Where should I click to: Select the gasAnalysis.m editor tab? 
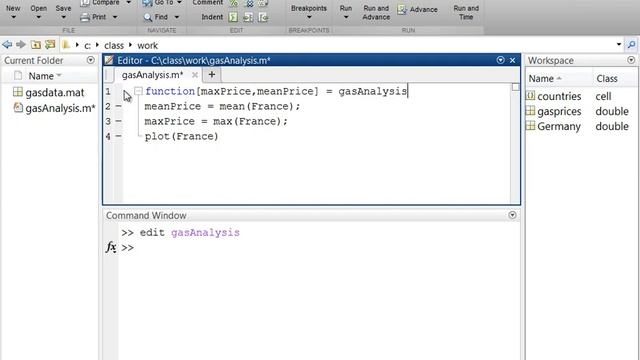(x=152, y=75)
